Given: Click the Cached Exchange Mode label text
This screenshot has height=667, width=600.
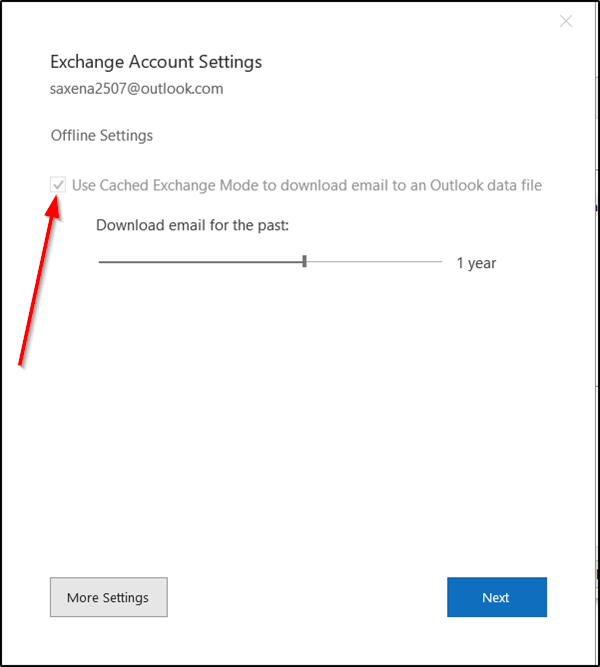Looking at the screenshot, I should point(307,185).
